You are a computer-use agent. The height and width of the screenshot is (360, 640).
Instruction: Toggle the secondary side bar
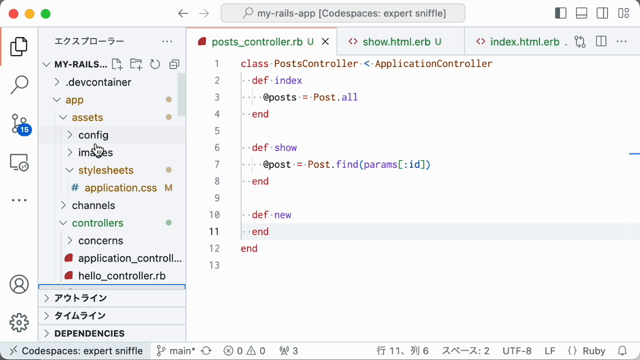pyautogui.click(x=602, y=13)
